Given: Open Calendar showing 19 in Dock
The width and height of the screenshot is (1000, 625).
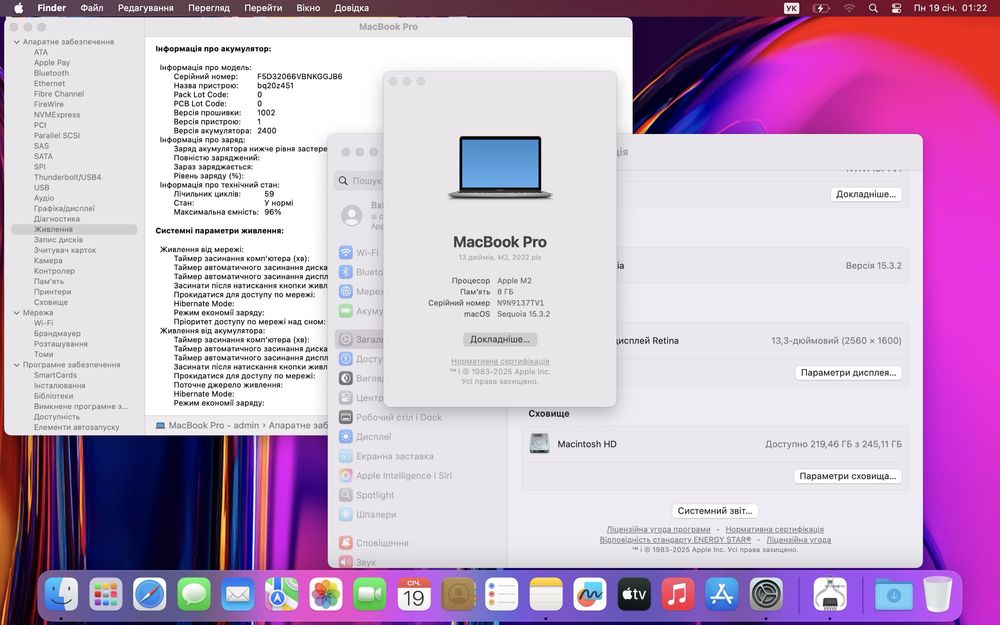Looking at the screenshot, I should coord(414,594).
